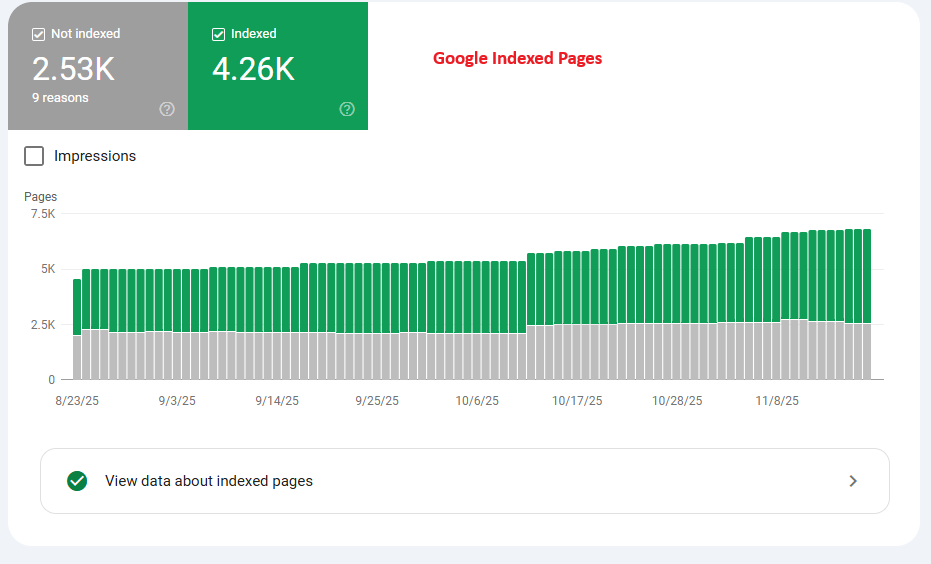Screen dimensions: 931x564
Task: Click the 11/8/25 date label
Action: tap(777, 400)
